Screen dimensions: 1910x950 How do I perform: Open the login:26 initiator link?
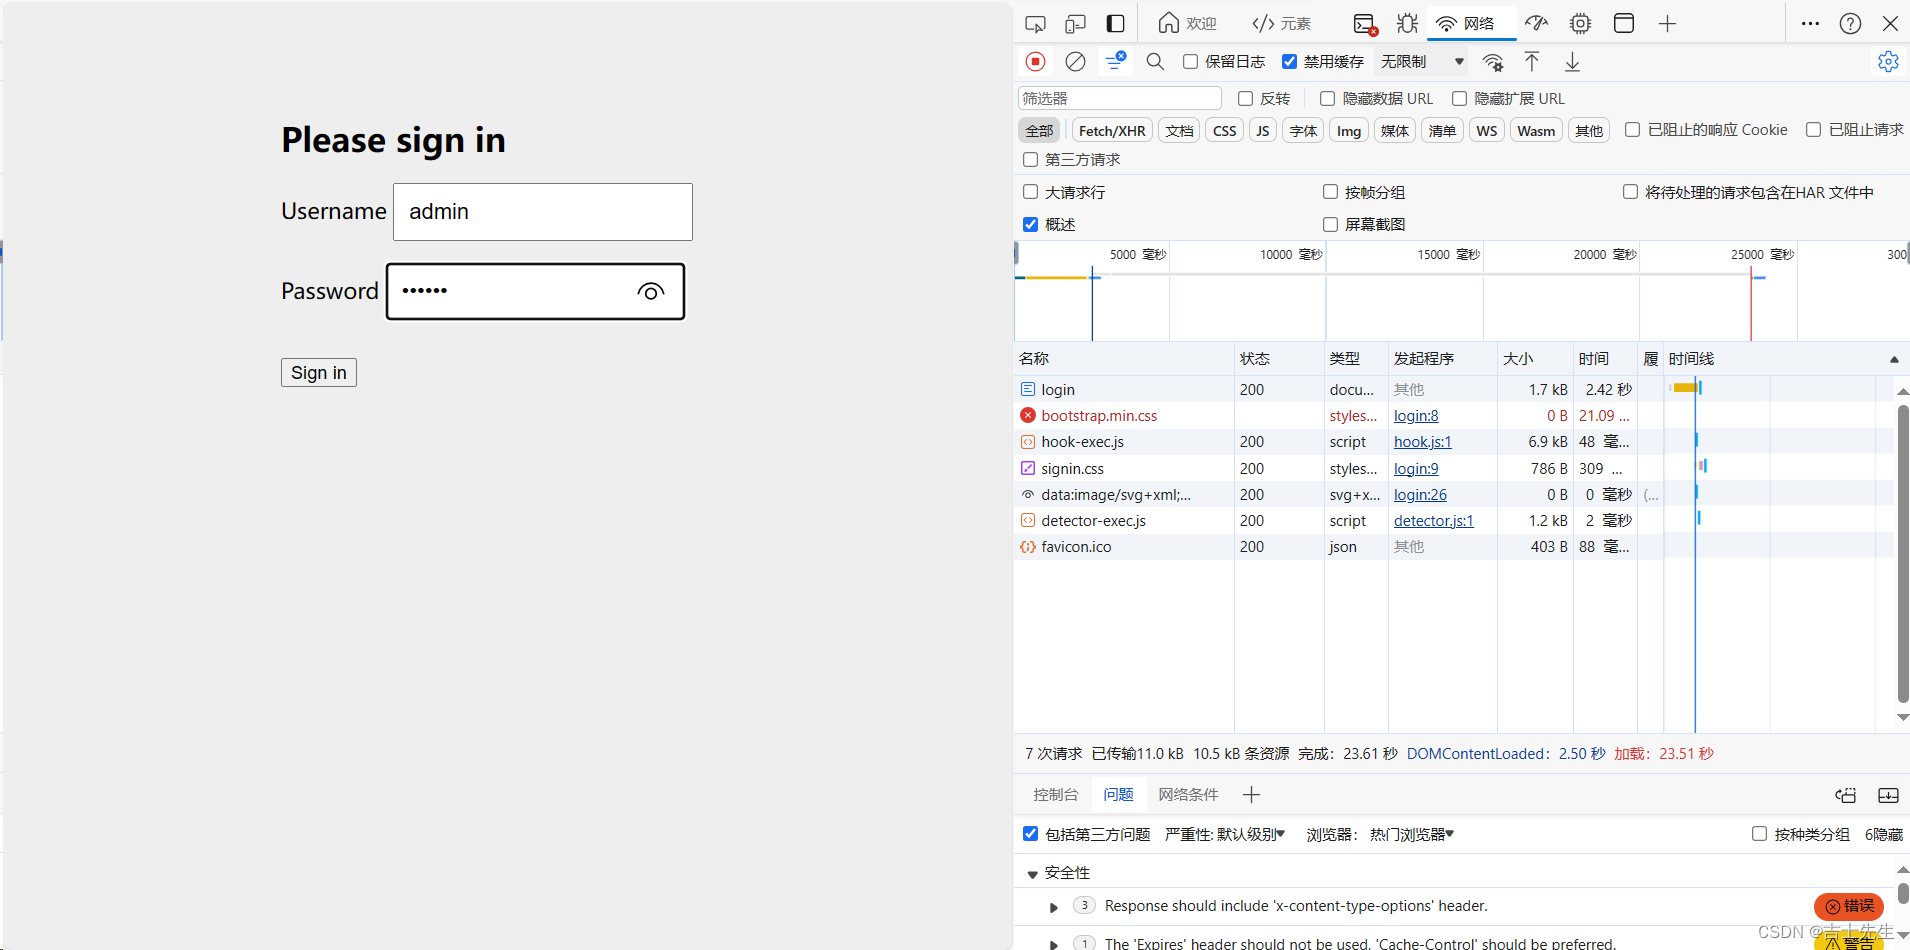[x=1420, y=495]
